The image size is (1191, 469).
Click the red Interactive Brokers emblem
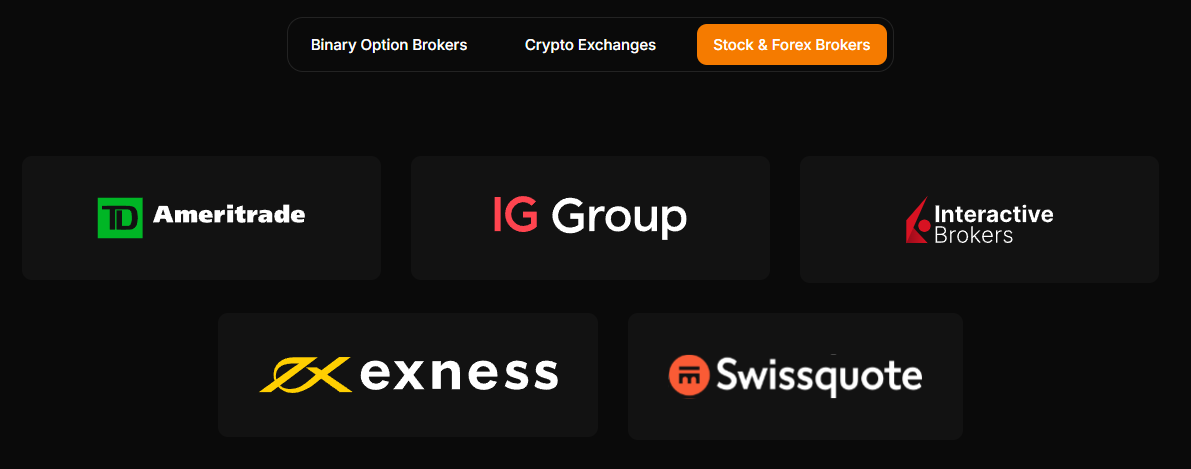[917, 222]
